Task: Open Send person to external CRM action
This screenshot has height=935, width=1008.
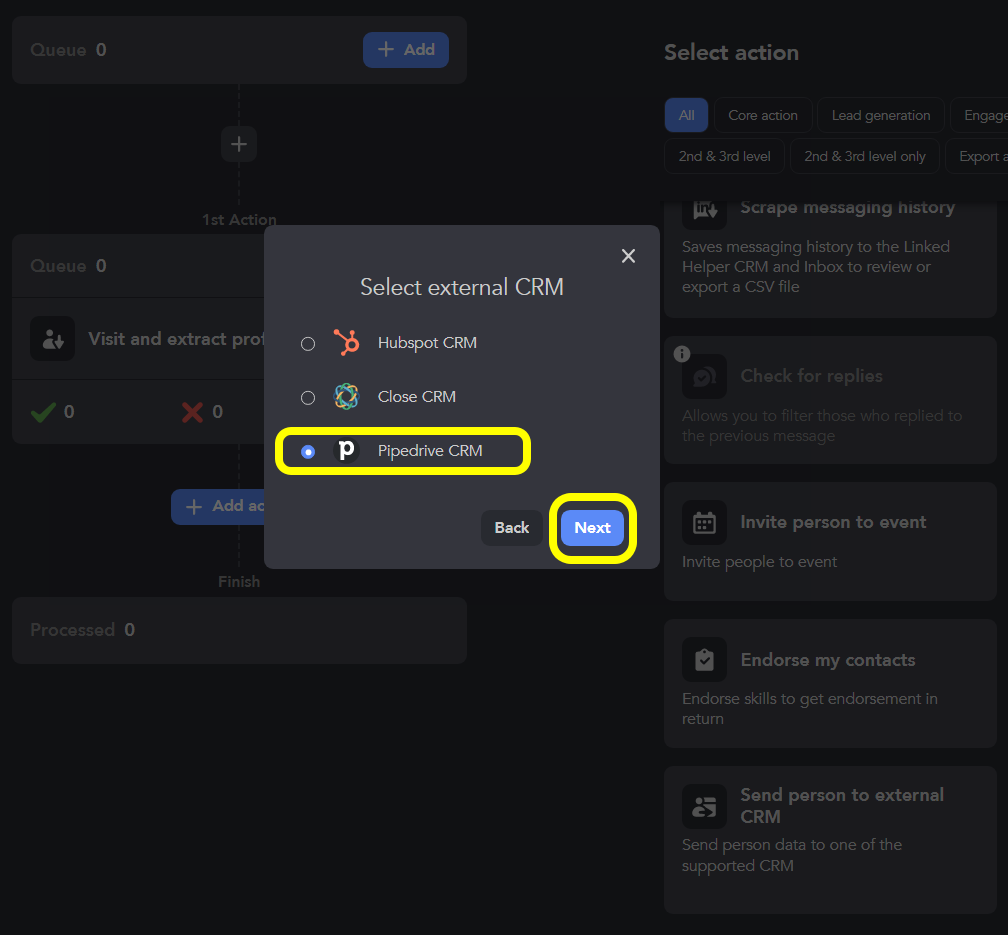Action: click(x=831, y=840)
